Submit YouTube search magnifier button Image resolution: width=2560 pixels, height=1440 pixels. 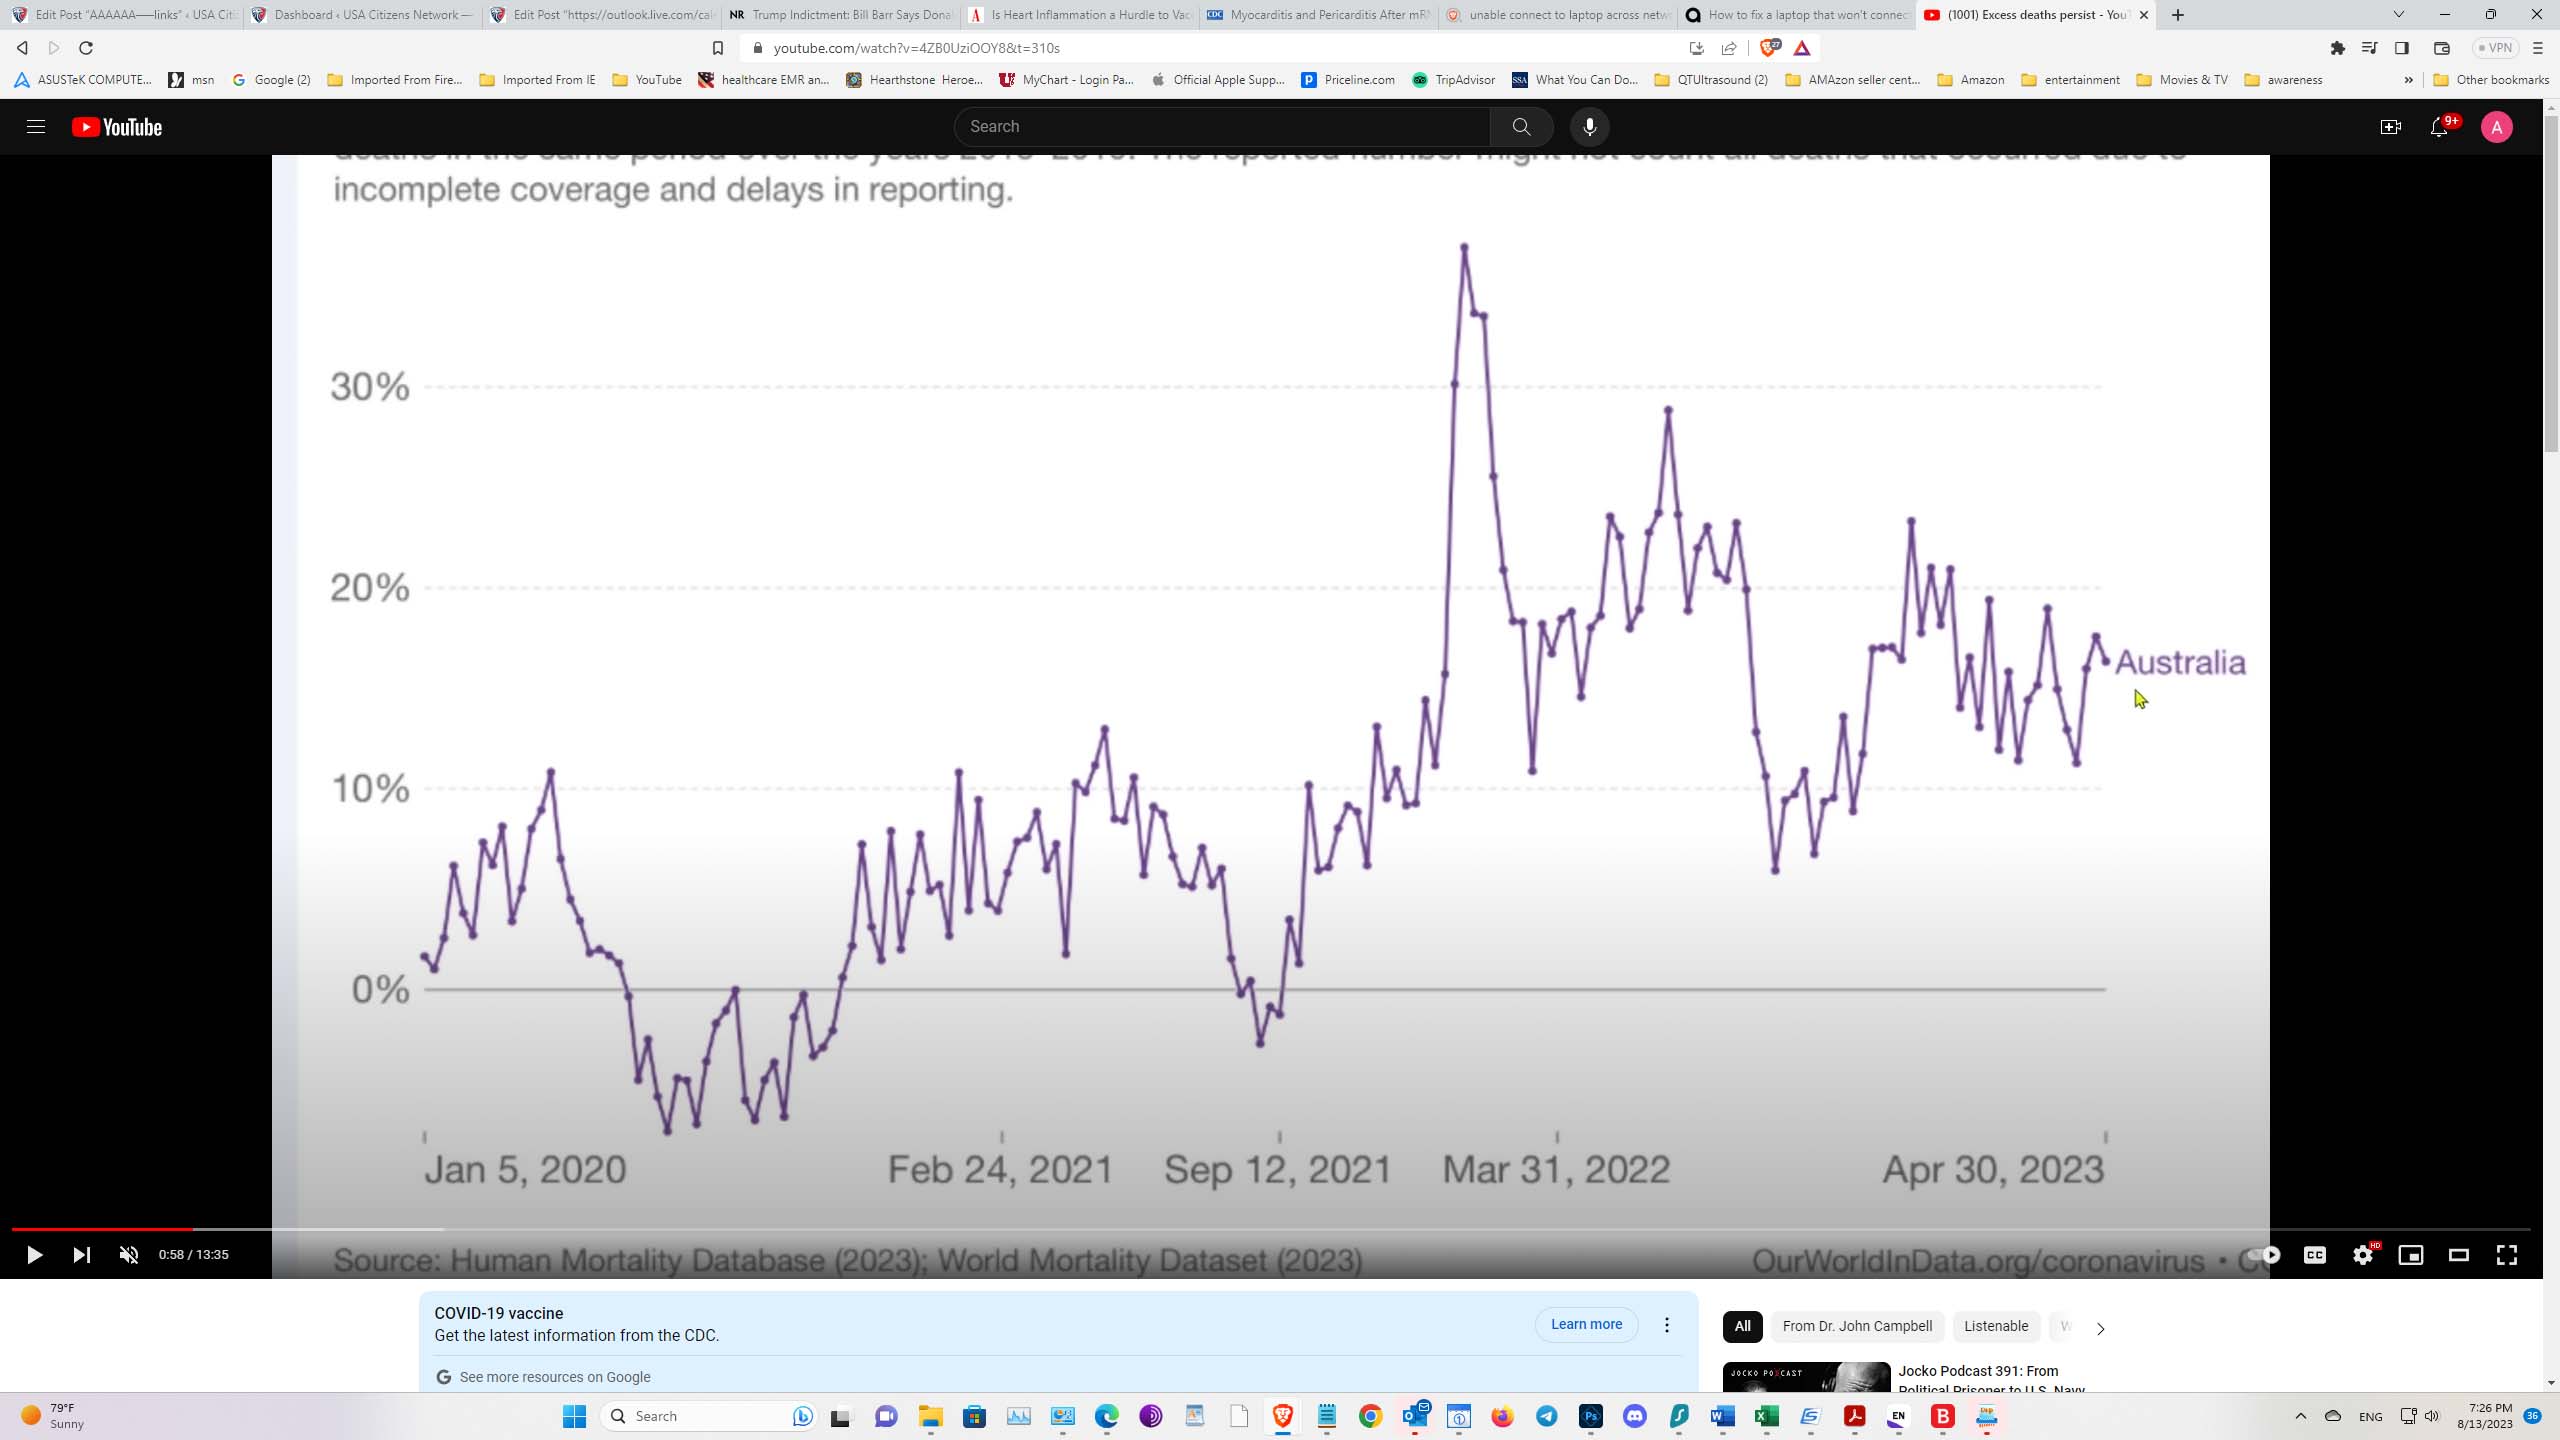pyautogui.click(x=1521, y=126)
